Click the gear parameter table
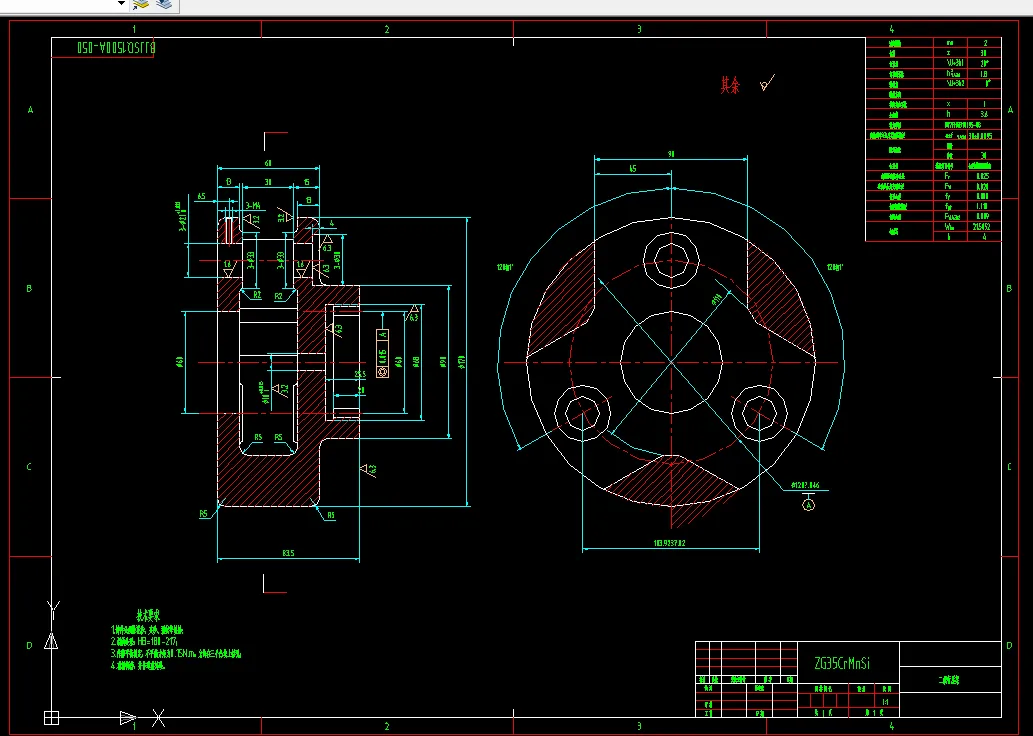 click(x=933, y=139)
